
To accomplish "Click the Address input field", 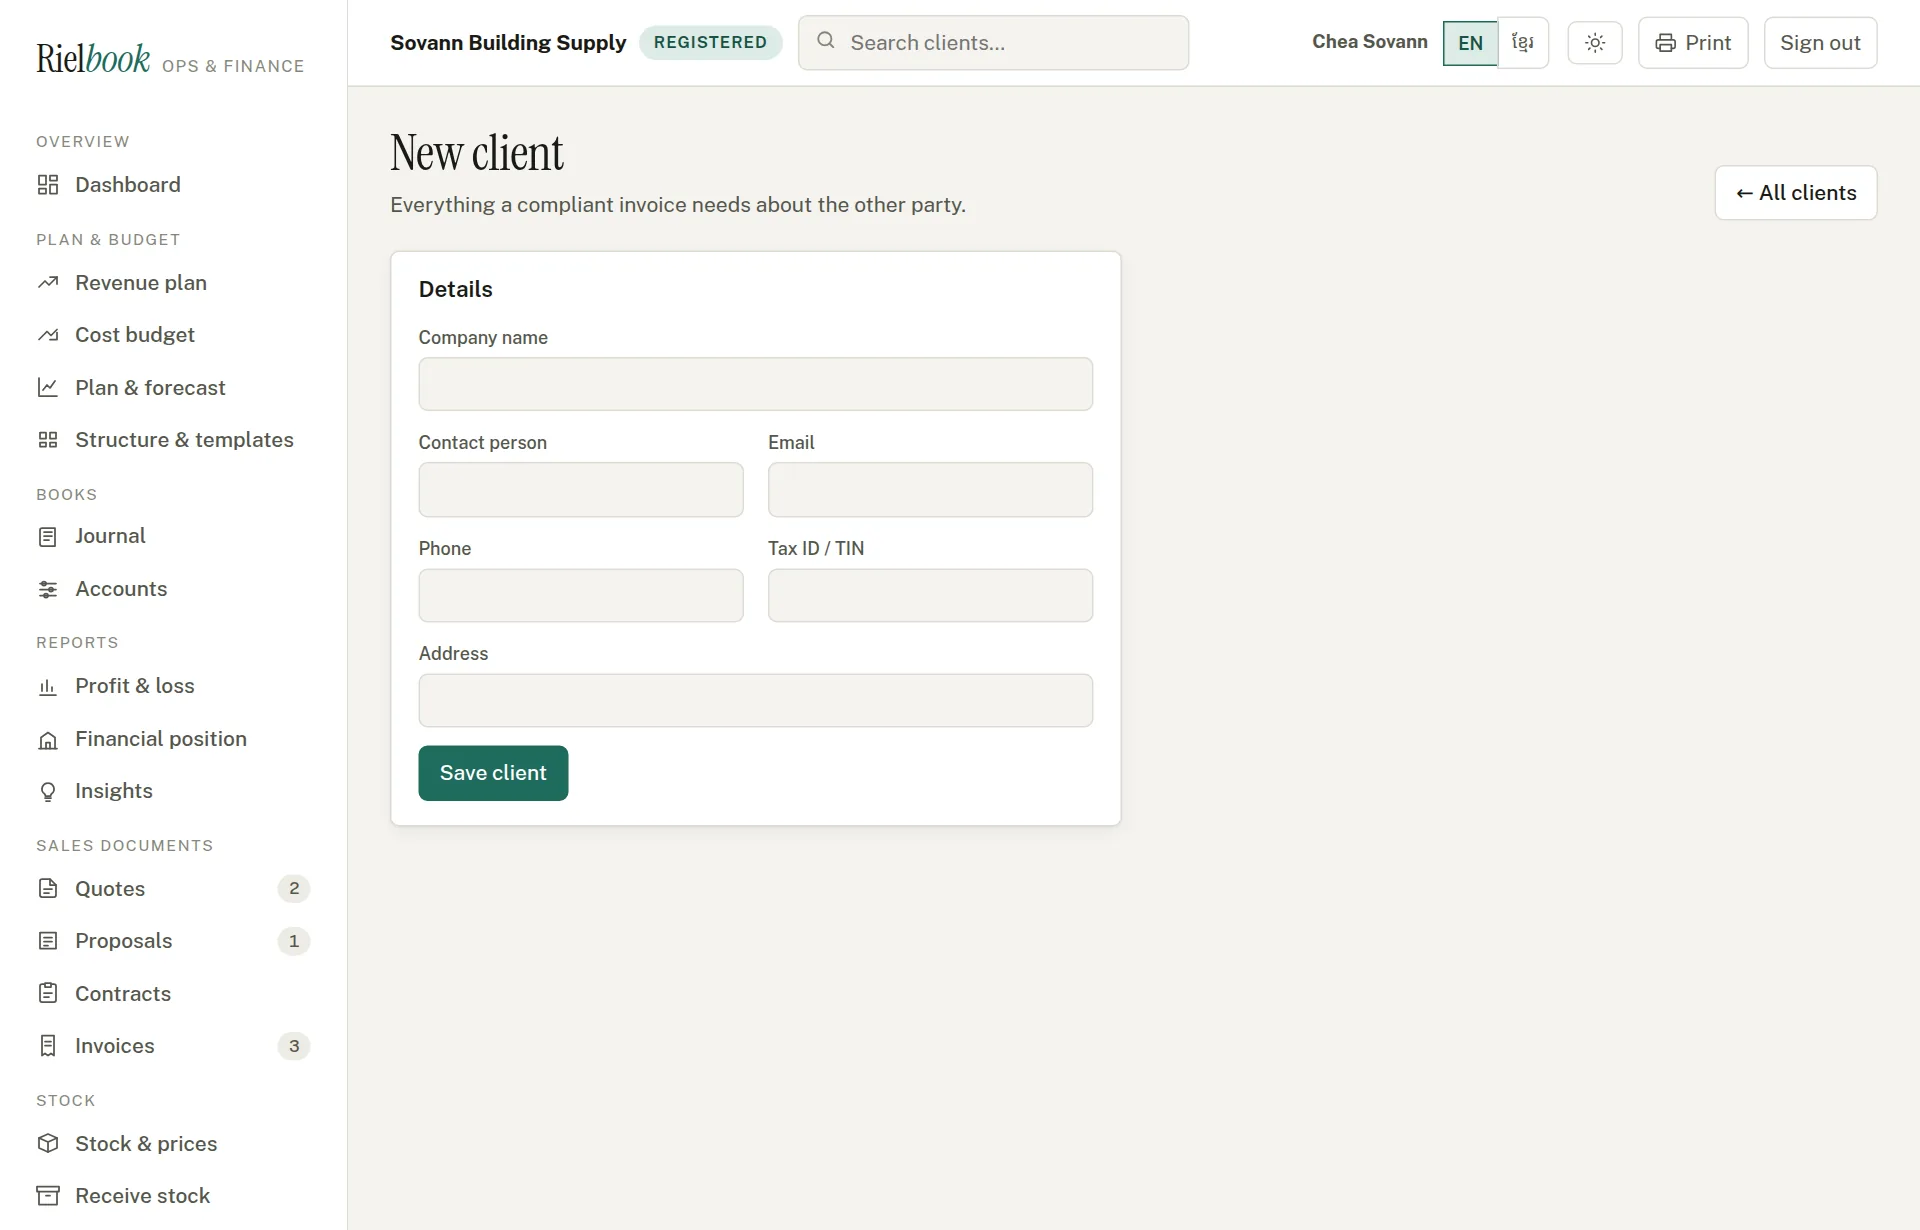I will coord(755,700).
